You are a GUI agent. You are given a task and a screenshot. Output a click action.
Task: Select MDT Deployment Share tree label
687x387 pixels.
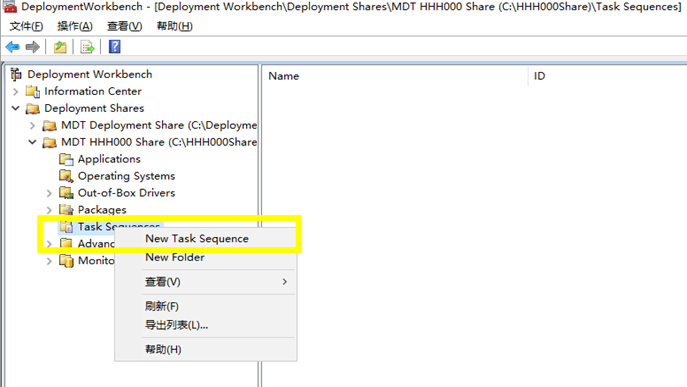coord(159,125)
